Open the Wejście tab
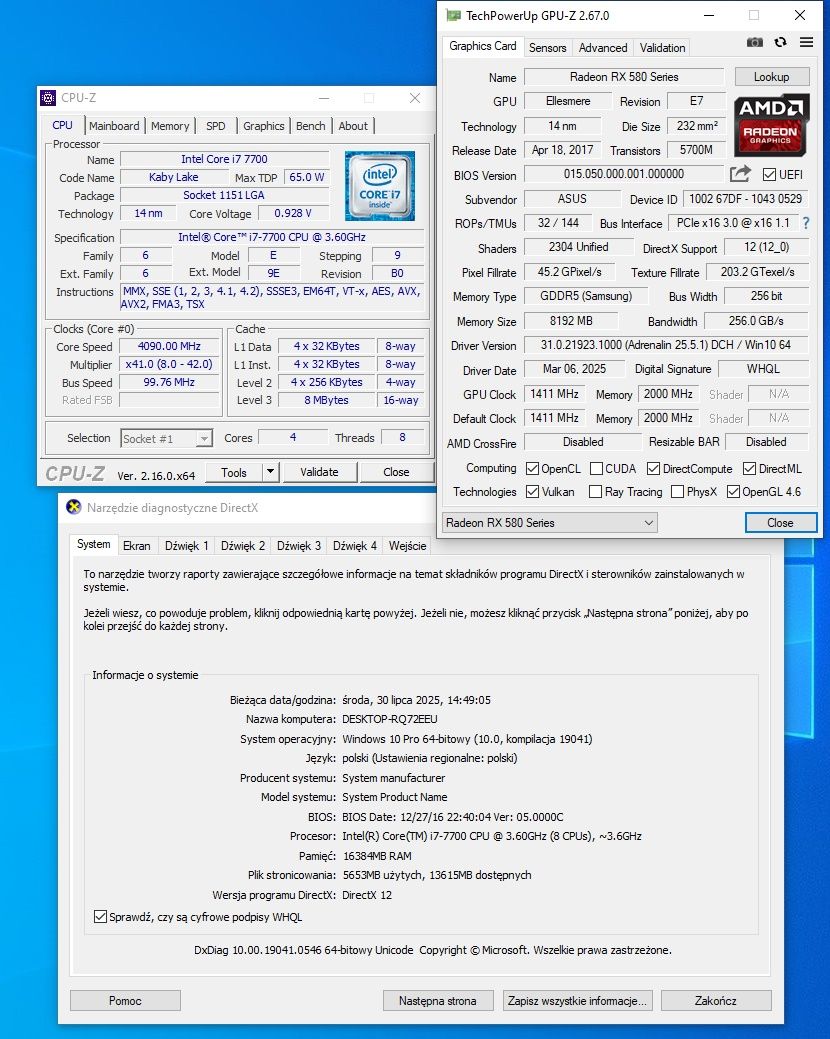This screenshot has width=830, height=1039. (407, 545)
